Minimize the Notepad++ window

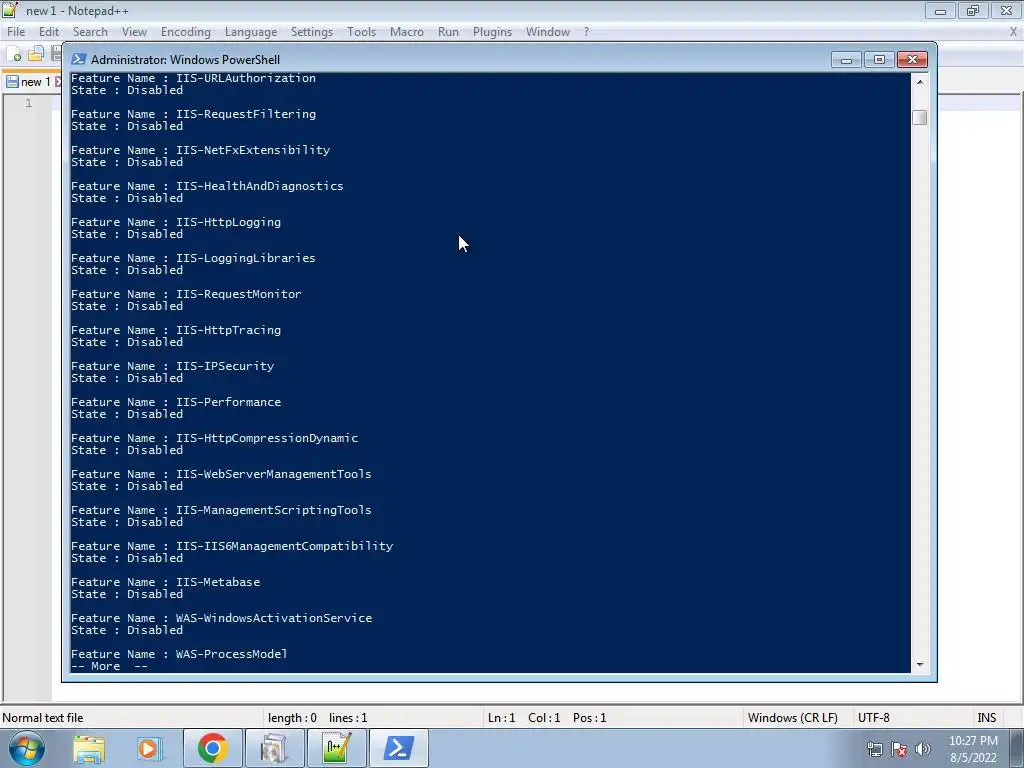click(940, 10)
